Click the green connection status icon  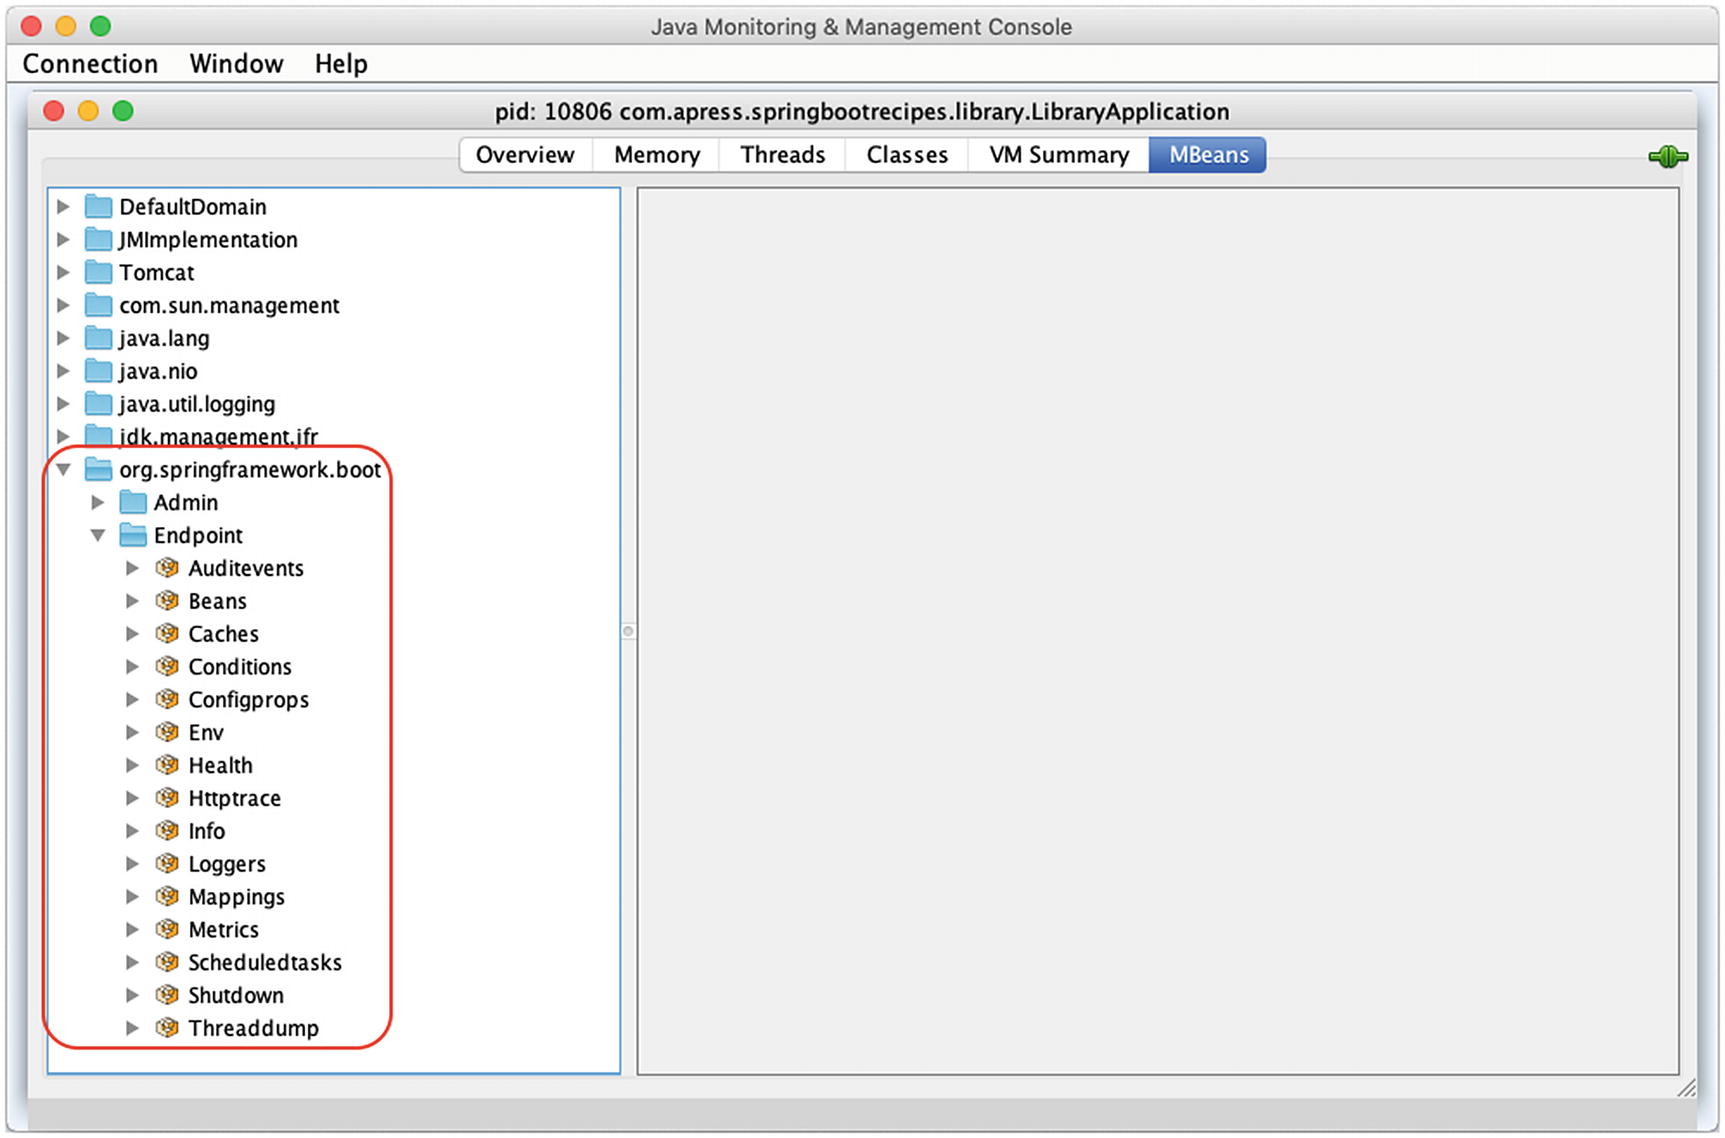point(1667,157)
